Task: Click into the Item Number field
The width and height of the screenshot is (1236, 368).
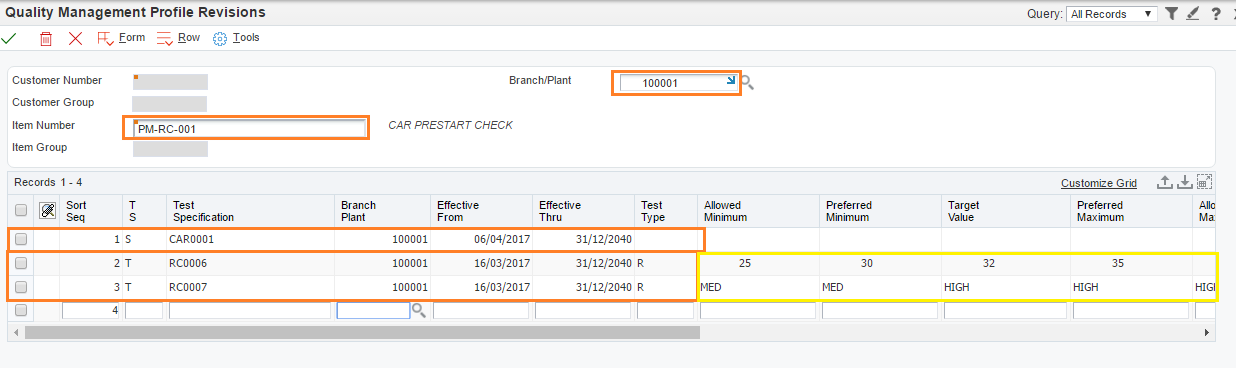Action: pos(250,128)
